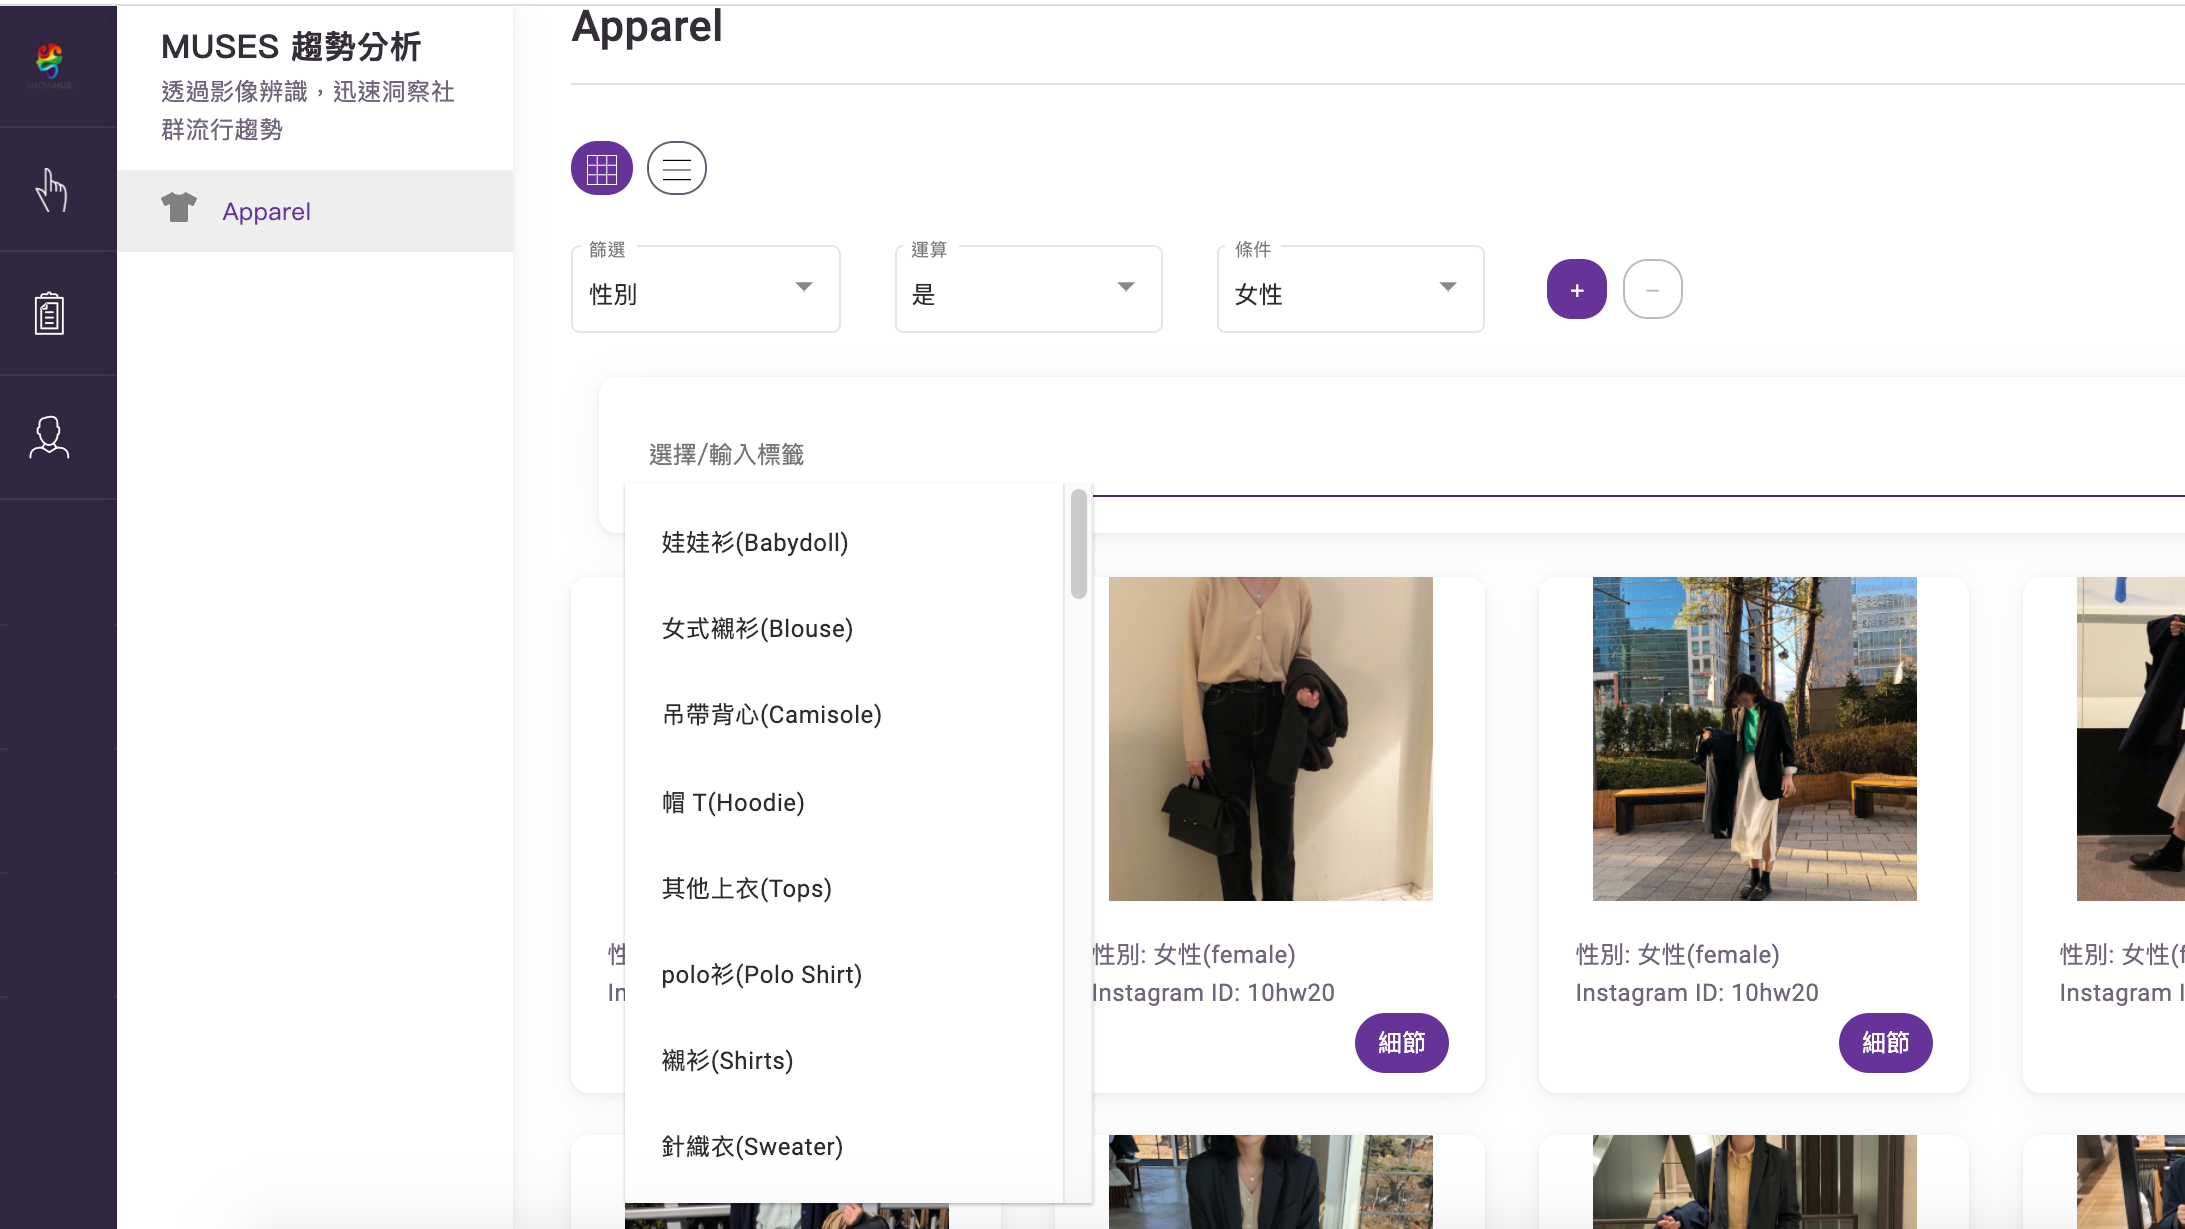This screenshot has width=2185, height=1229.
Task: Open Apparel in the side menu
Action: tap(266, 212)
